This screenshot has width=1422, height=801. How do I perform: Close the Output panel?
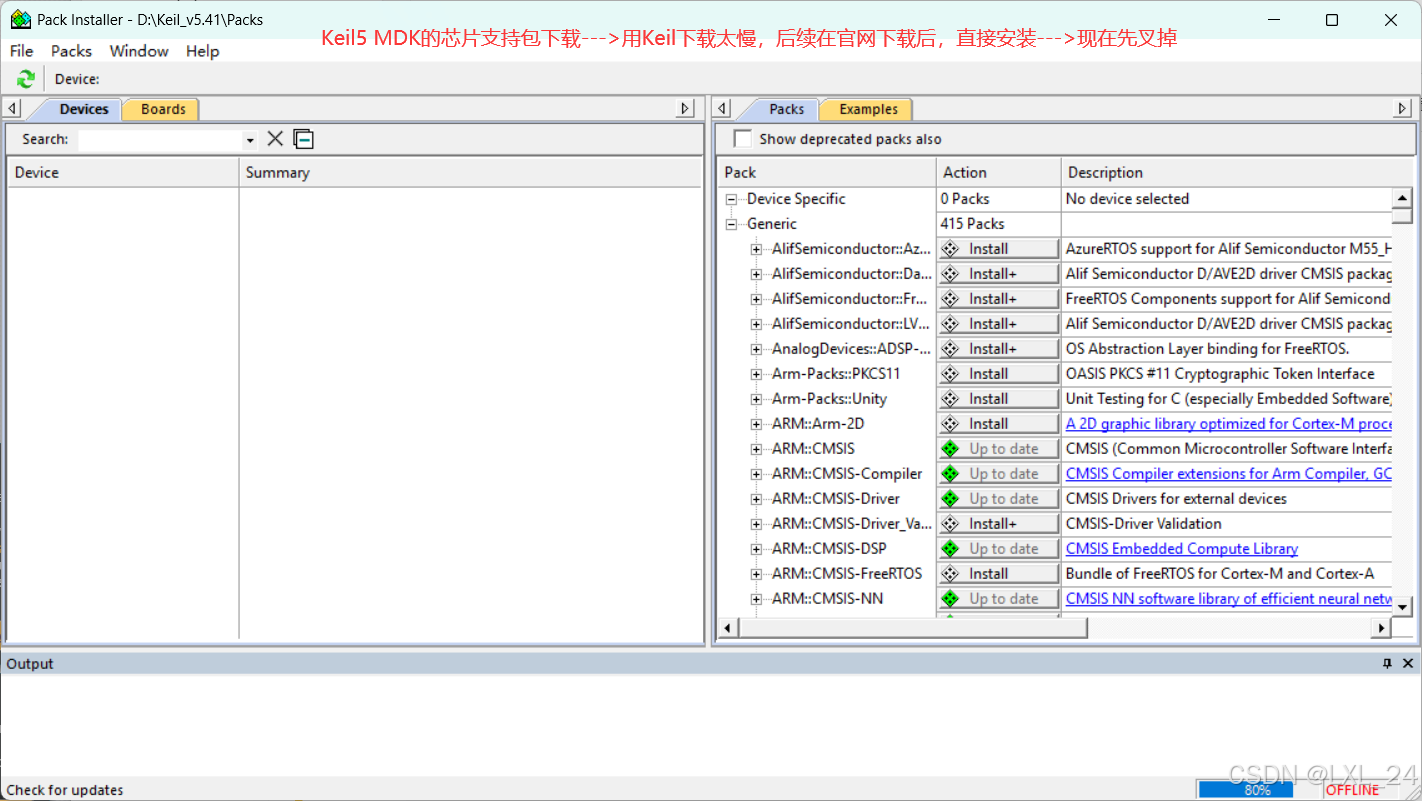(1408, 664)
